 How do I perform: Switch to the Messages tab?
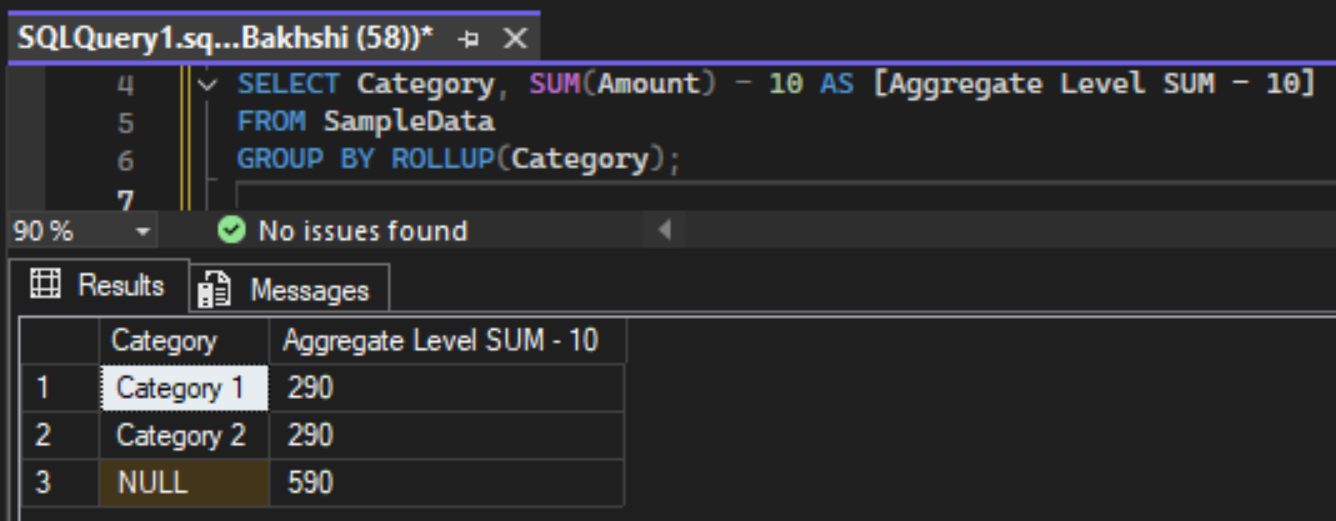(291, 290)
